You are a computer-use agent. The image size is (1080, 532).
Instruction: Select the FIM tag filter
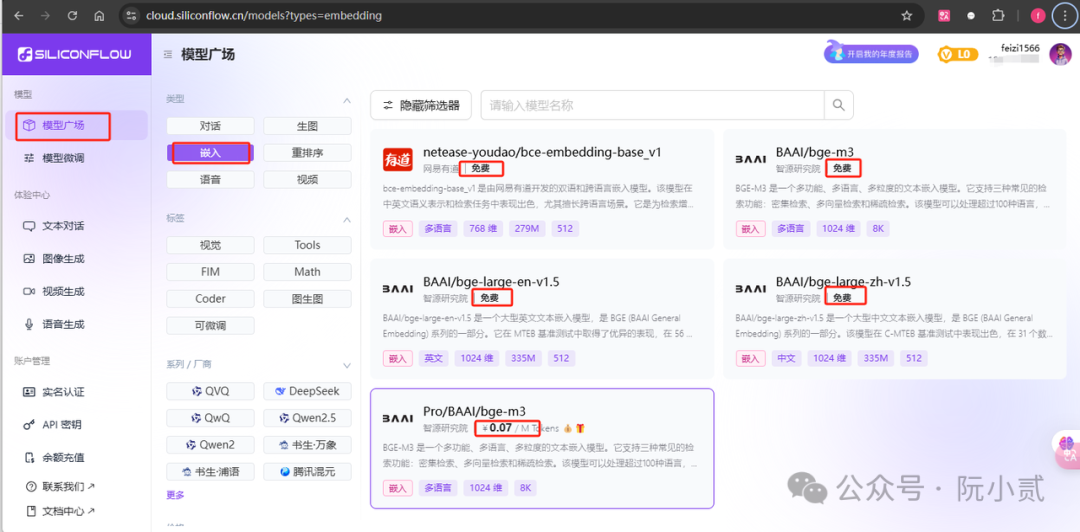point(210,272)
